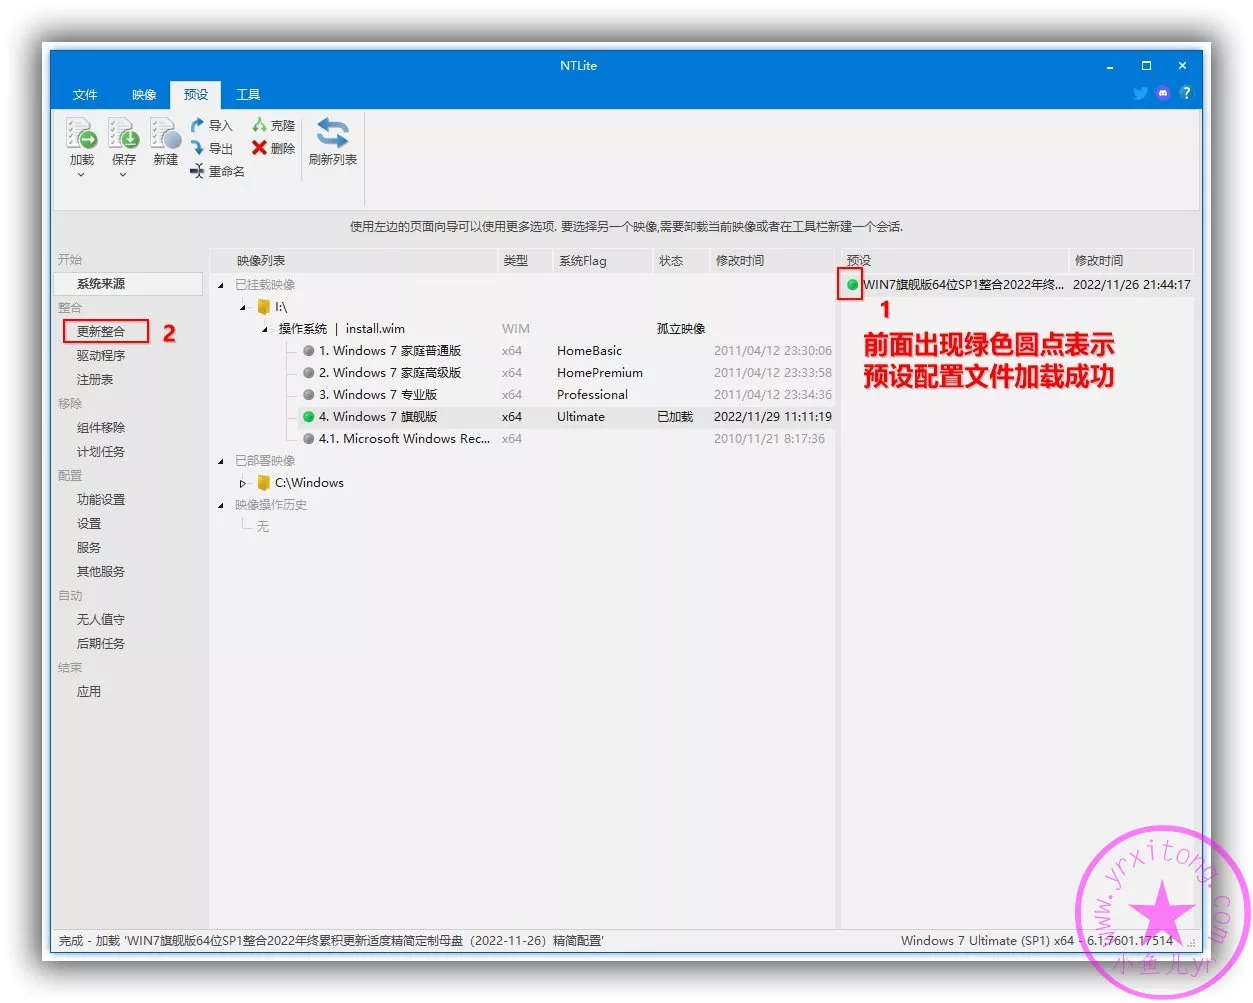Click green status dot of WIN7旗舰版 preset

(x=852, y=285)
